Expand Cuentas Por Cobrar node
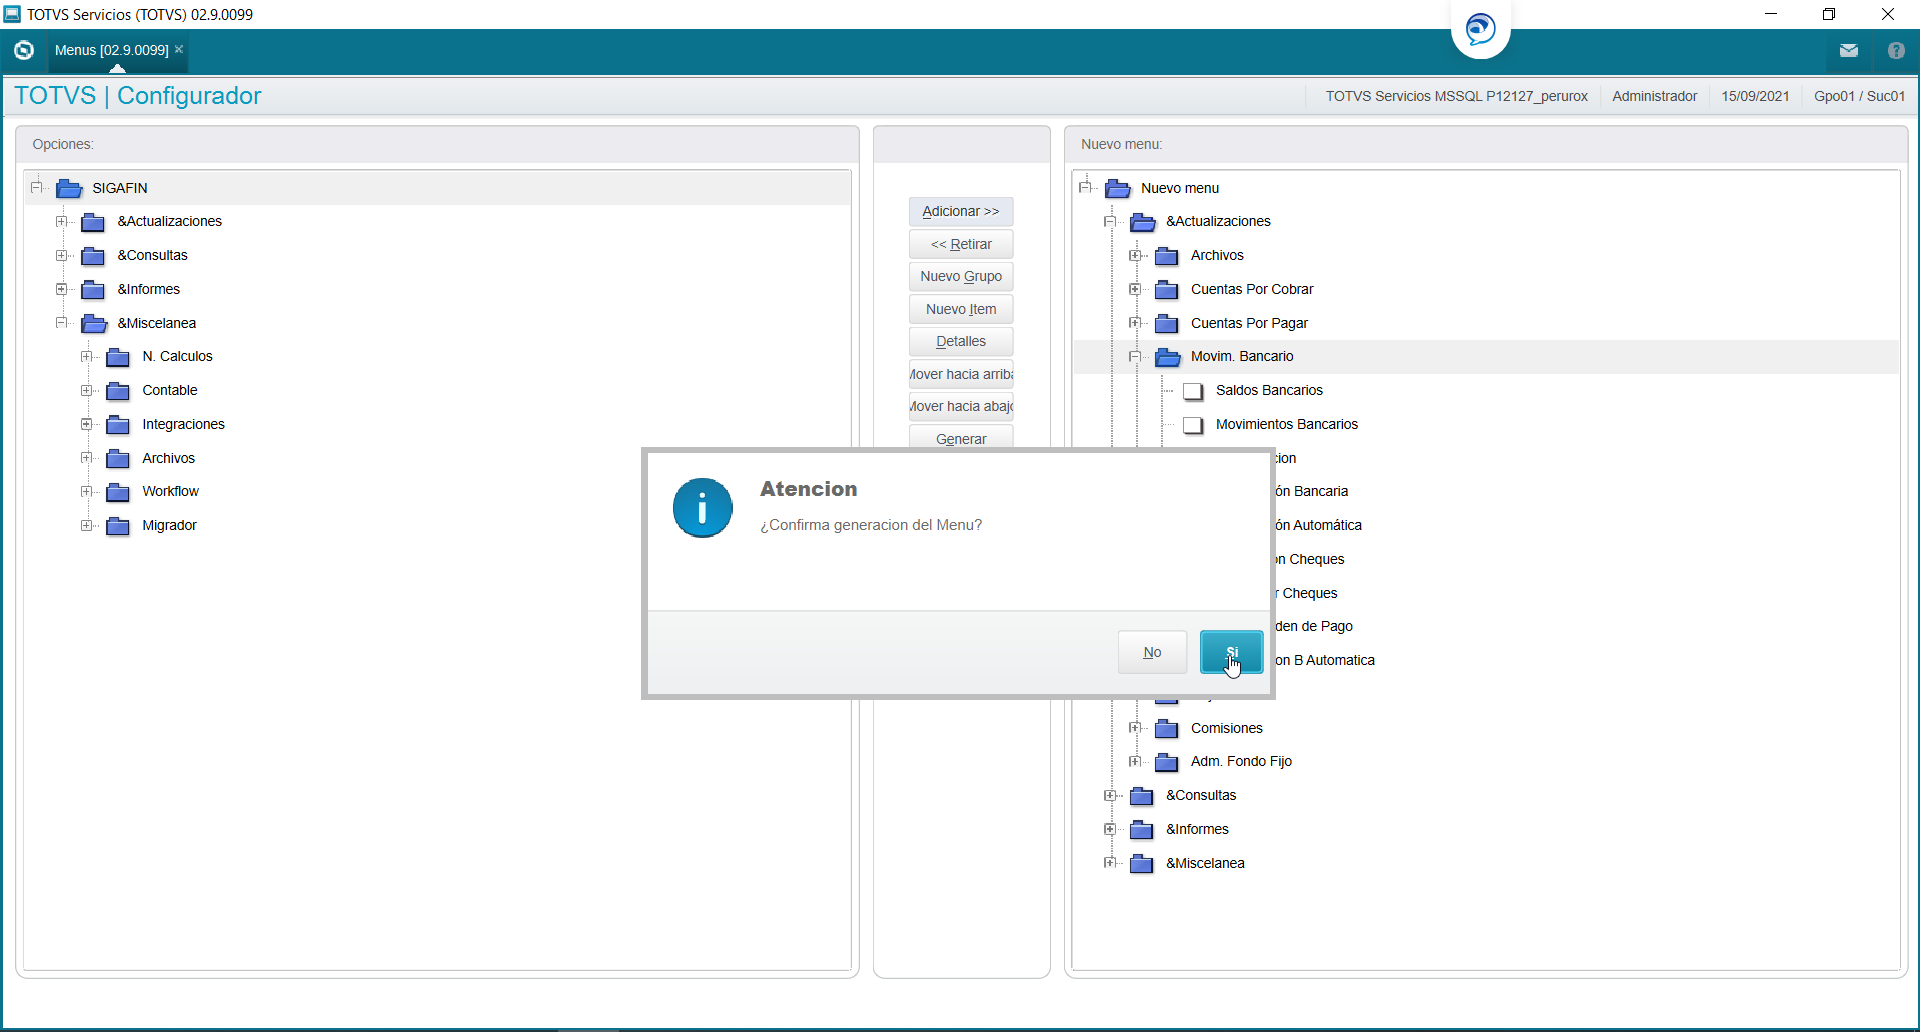 pos(1135,289)
